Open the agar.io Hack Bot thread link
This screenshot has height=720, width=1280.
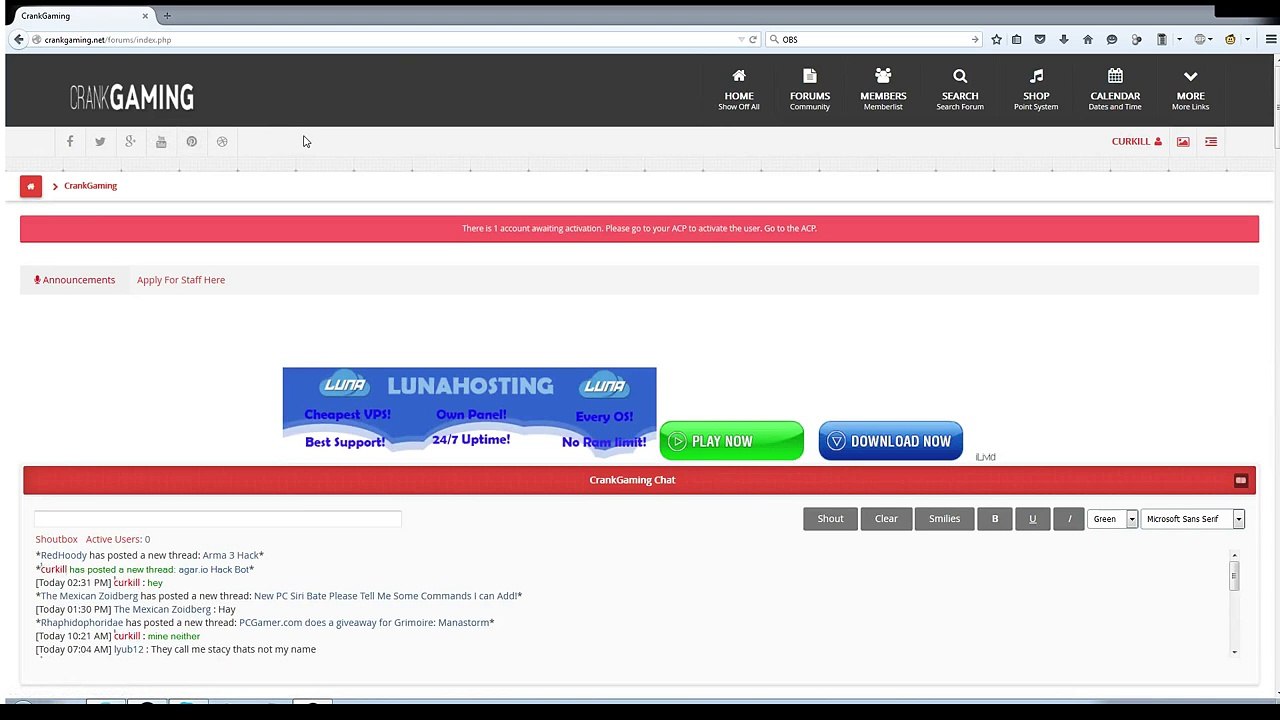[x=214, y=570]
